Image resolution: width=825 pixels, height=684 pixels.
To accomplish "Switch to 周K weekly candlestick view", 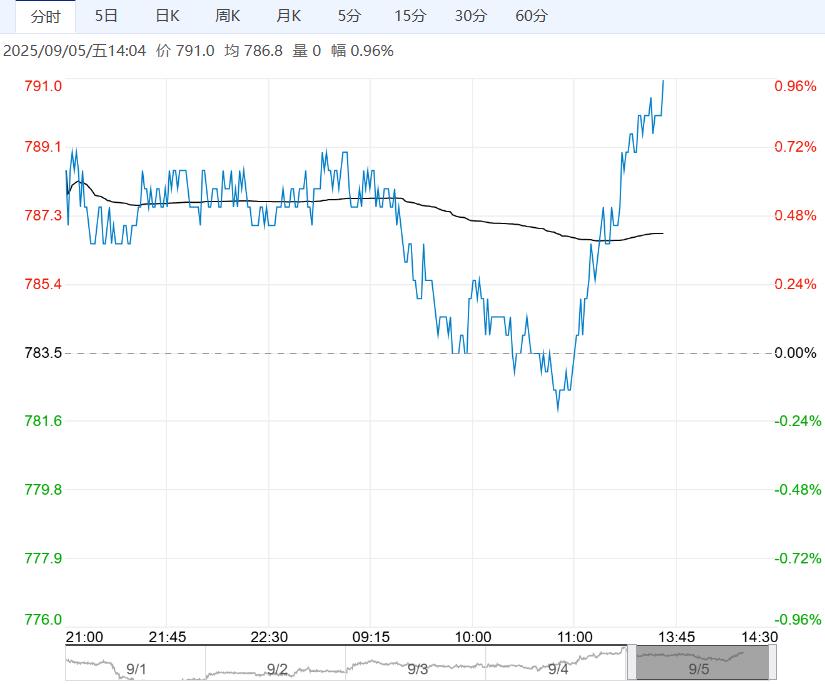I will pos(228,16).
